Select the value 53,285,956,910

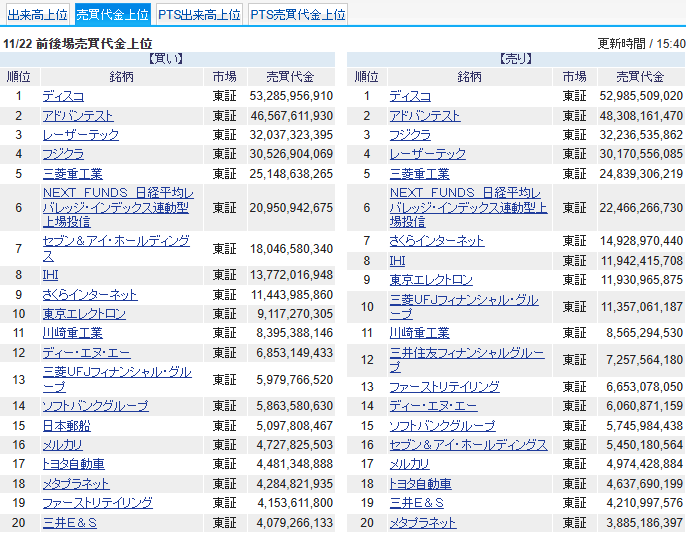pos(291,96)
